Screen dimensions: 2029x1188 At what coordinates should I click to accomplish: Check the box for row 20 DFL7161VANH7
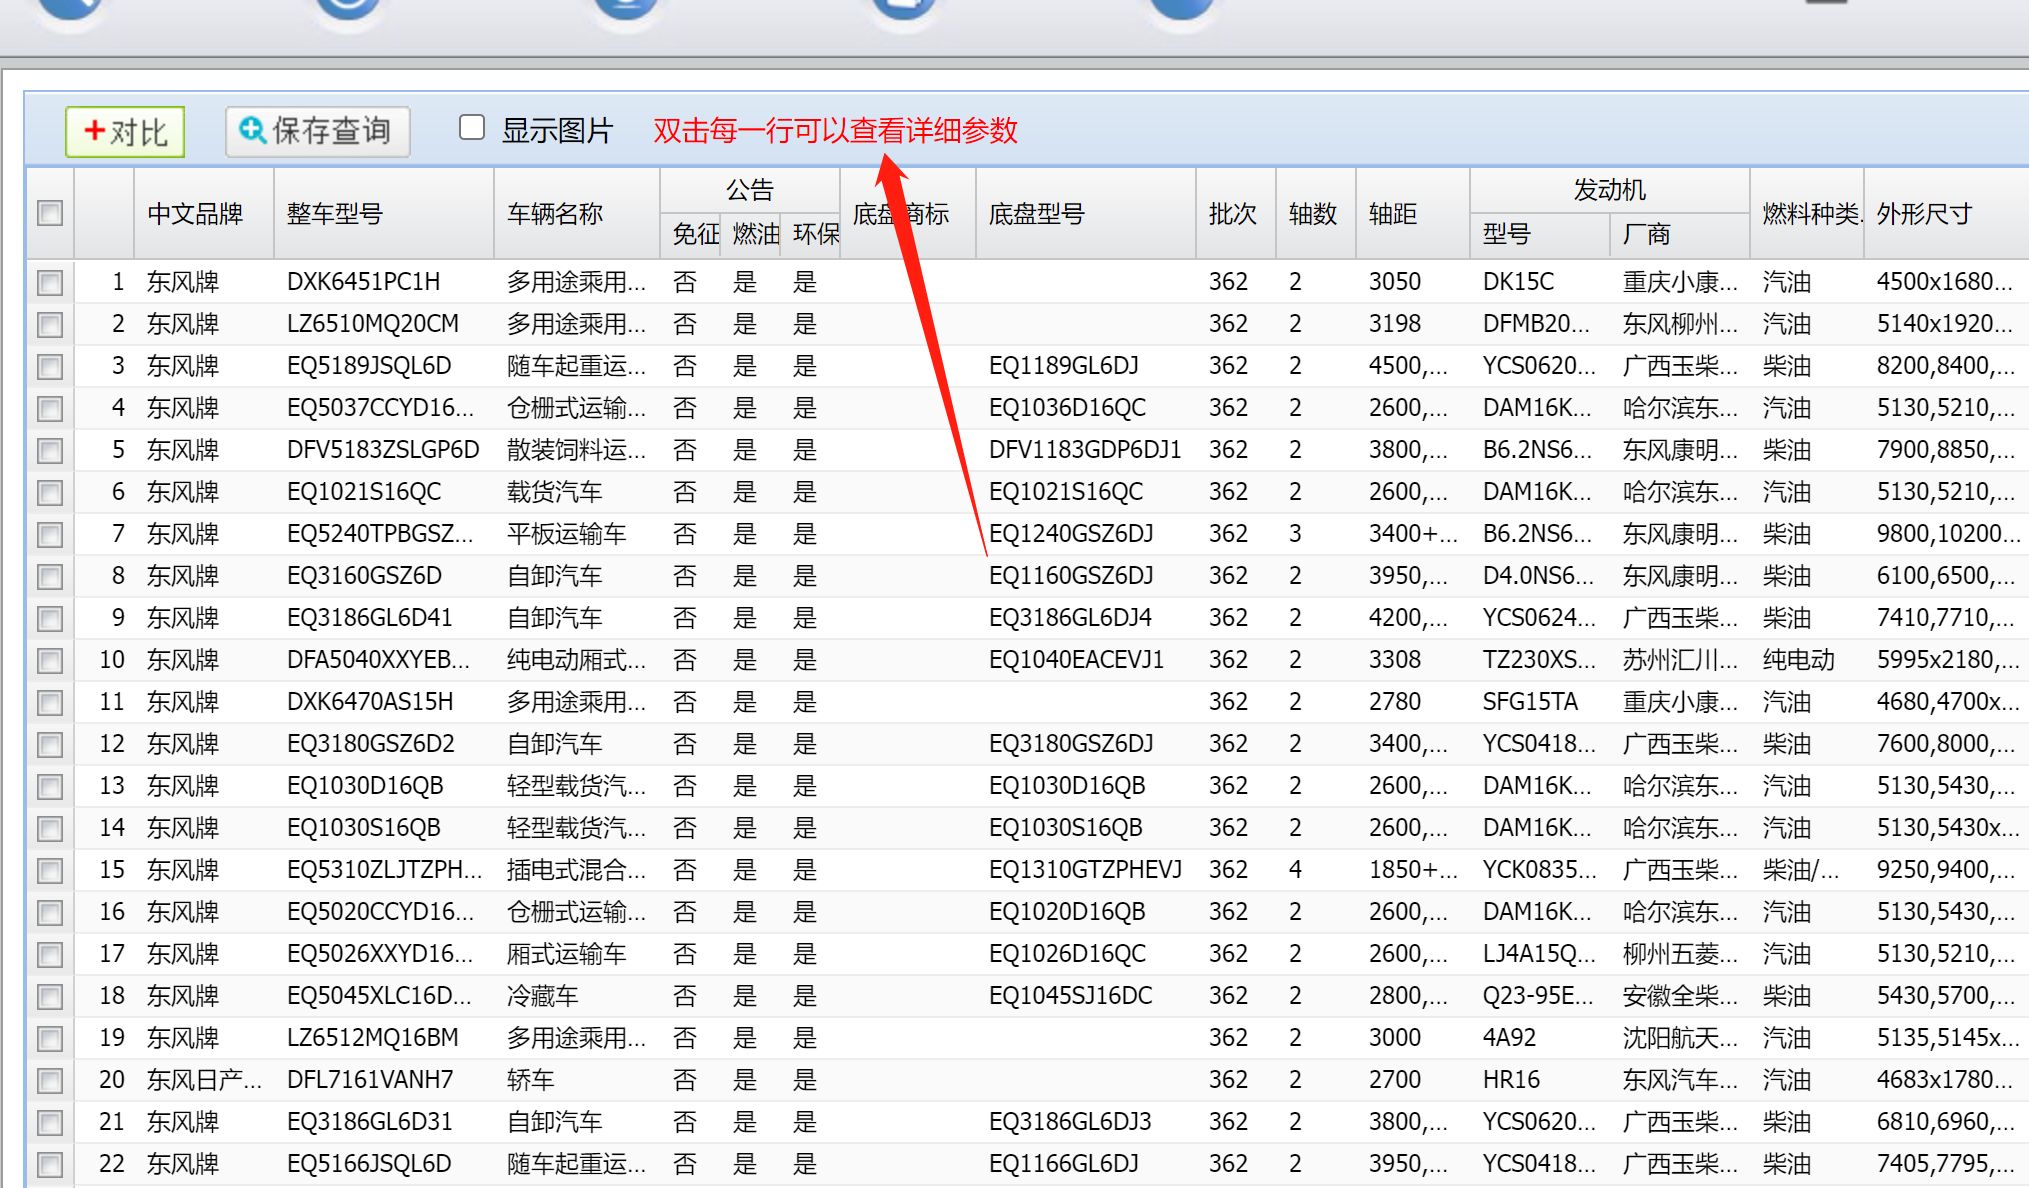pyautogui.click(x=50, y=1081)
